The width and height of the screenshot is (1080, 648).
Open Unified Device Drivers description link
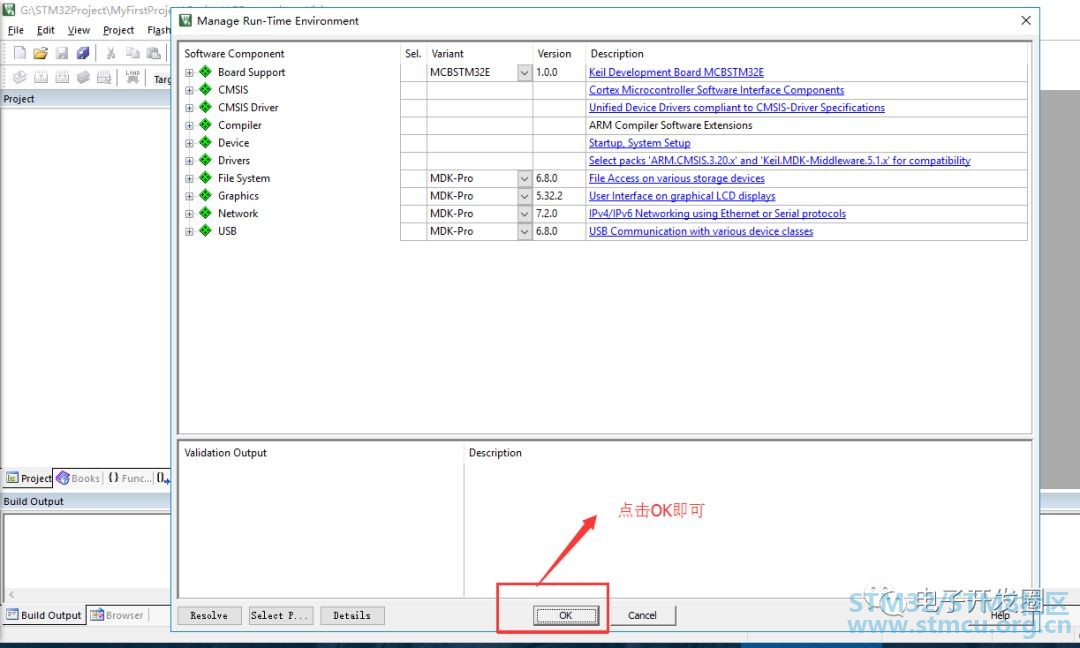point(736,107)
